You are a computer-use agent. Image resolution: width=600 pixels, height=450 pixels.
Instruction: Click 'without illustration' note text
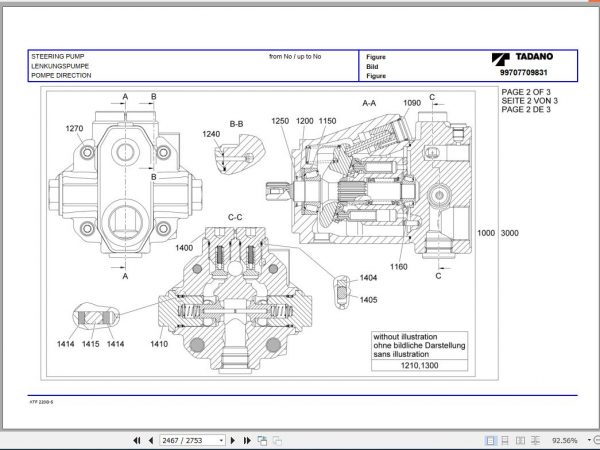tap(405, 337)
